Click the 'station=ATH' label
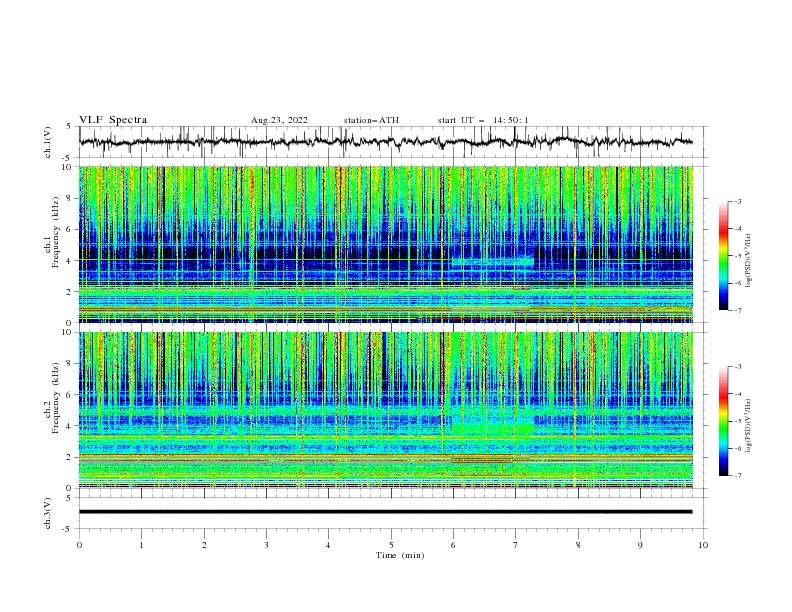 371,120
